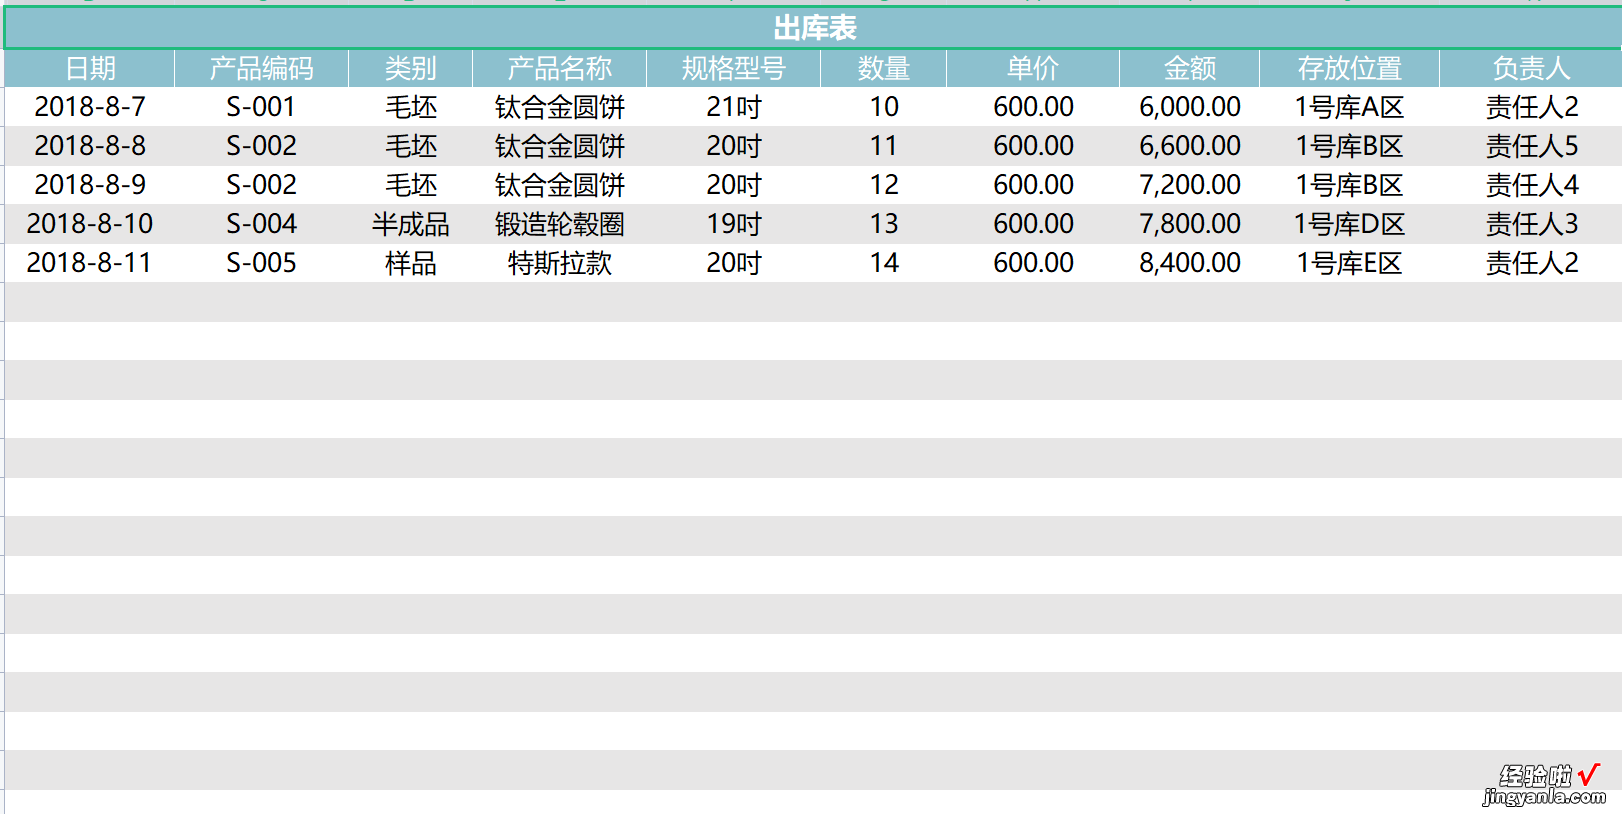Select product name 锻造轮毂圈

point(559,224)
